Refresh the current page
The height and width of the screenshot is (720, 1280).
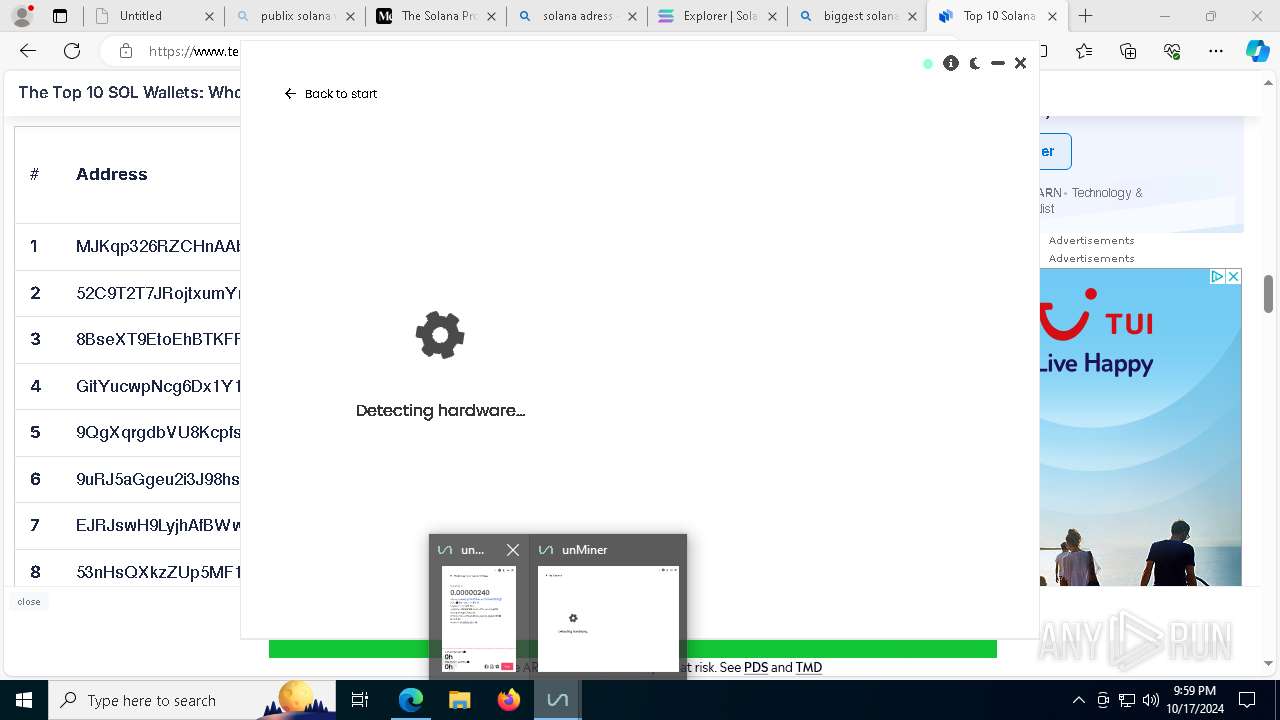point(72,51)
